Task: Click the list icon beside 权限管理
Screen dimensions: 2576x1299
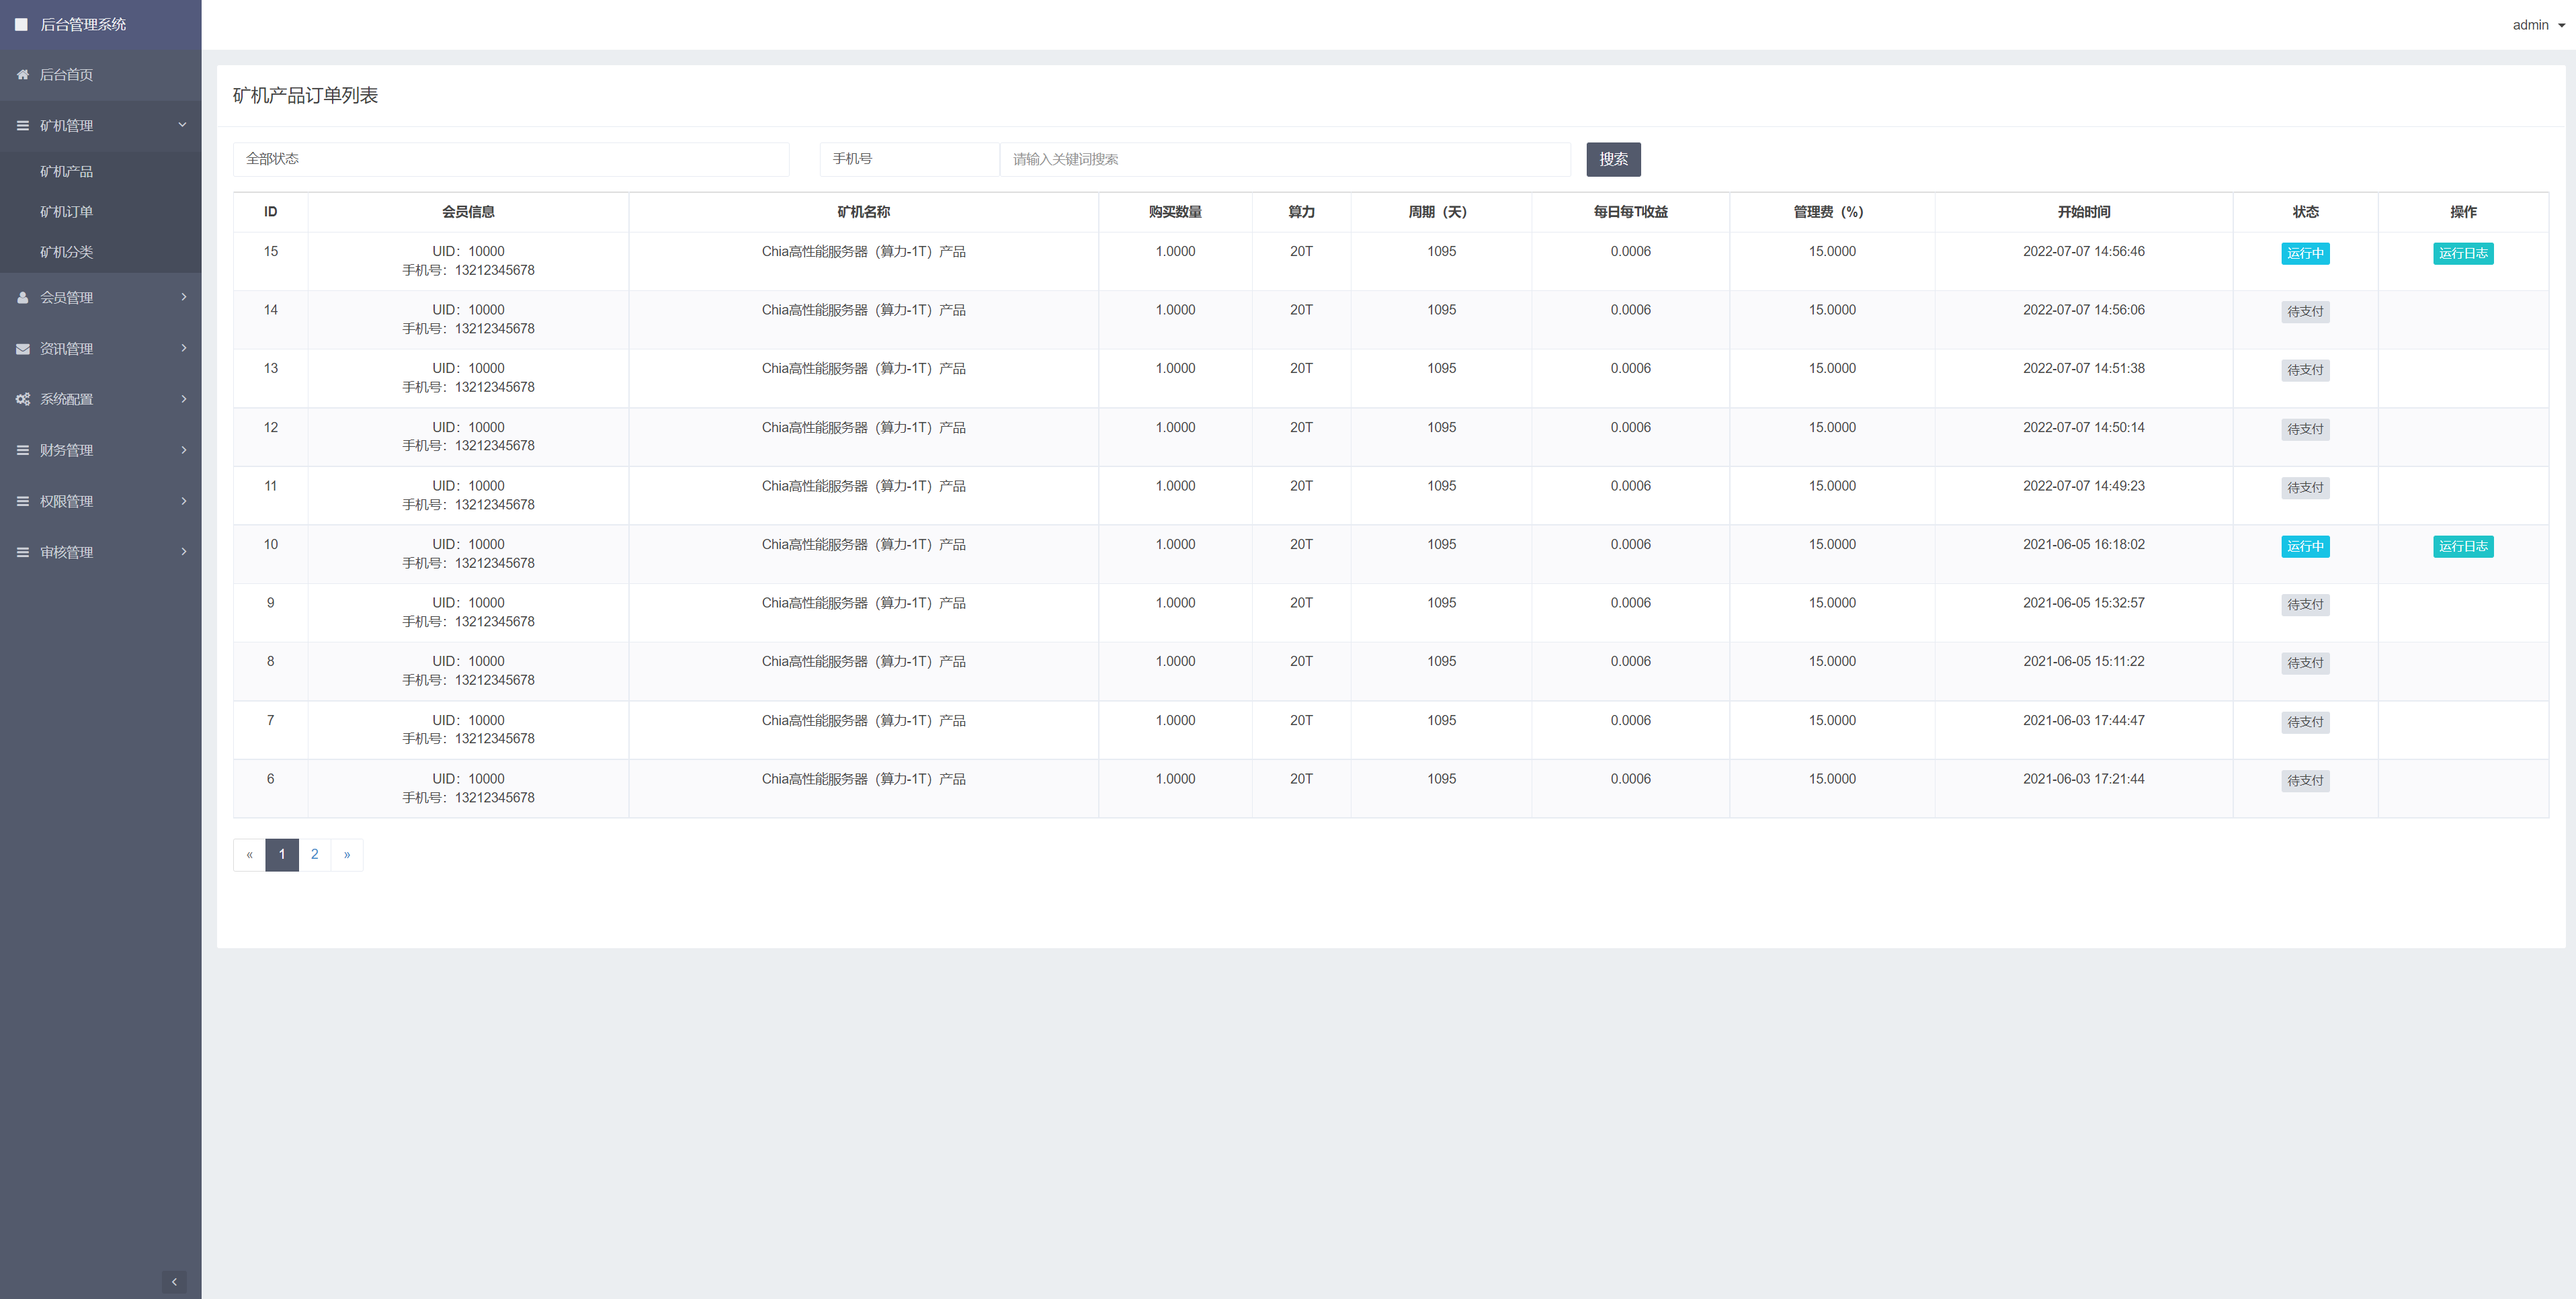Action: click(22, 501)
